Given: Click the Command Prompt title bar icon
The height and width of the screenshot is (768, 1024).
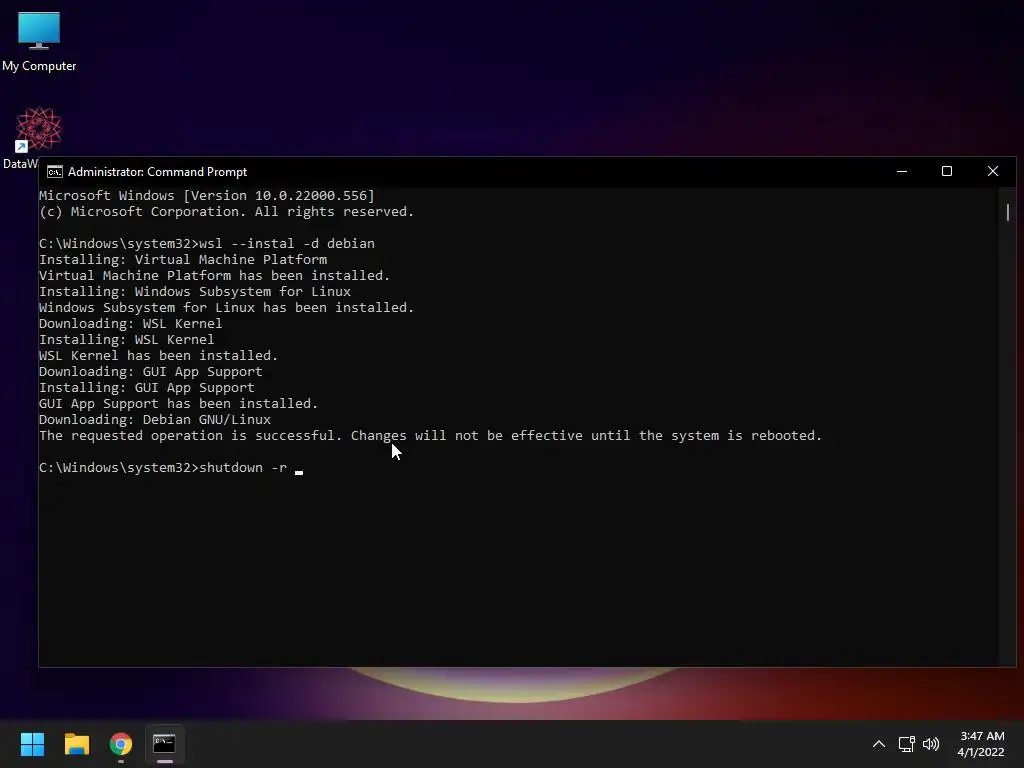Looking at the screenshot, I should 55,172.
